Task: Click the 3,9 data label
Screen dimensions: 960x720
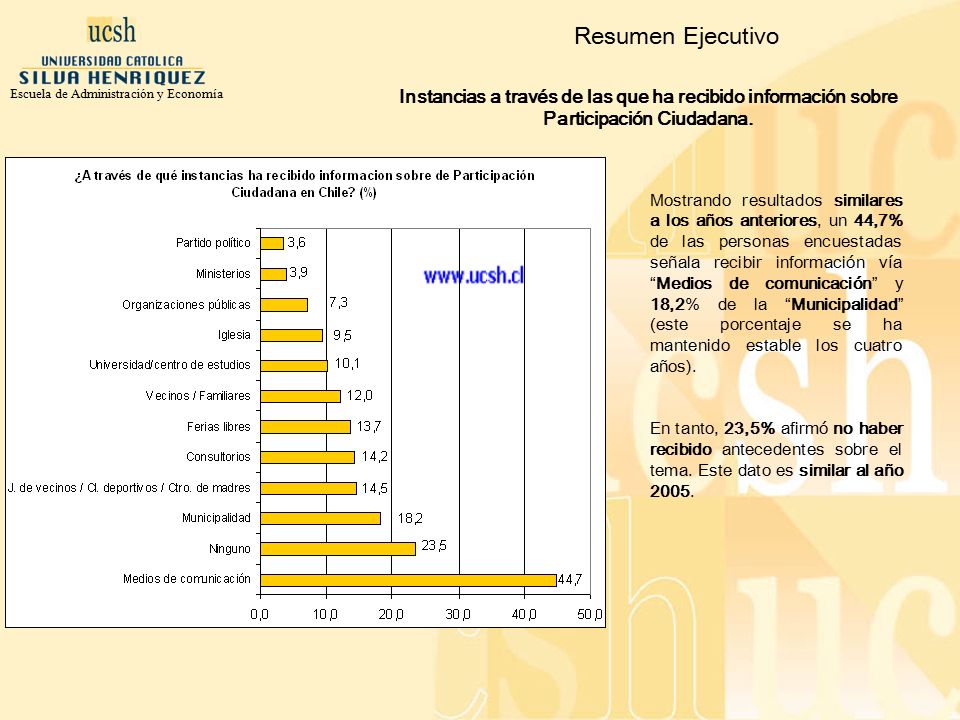Action: click(298, 272)
